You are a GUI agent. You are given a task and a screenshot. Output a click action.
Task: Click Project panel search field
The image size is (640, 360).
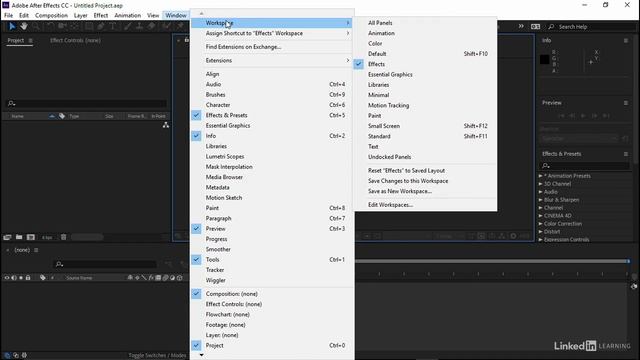coord(87,103)
